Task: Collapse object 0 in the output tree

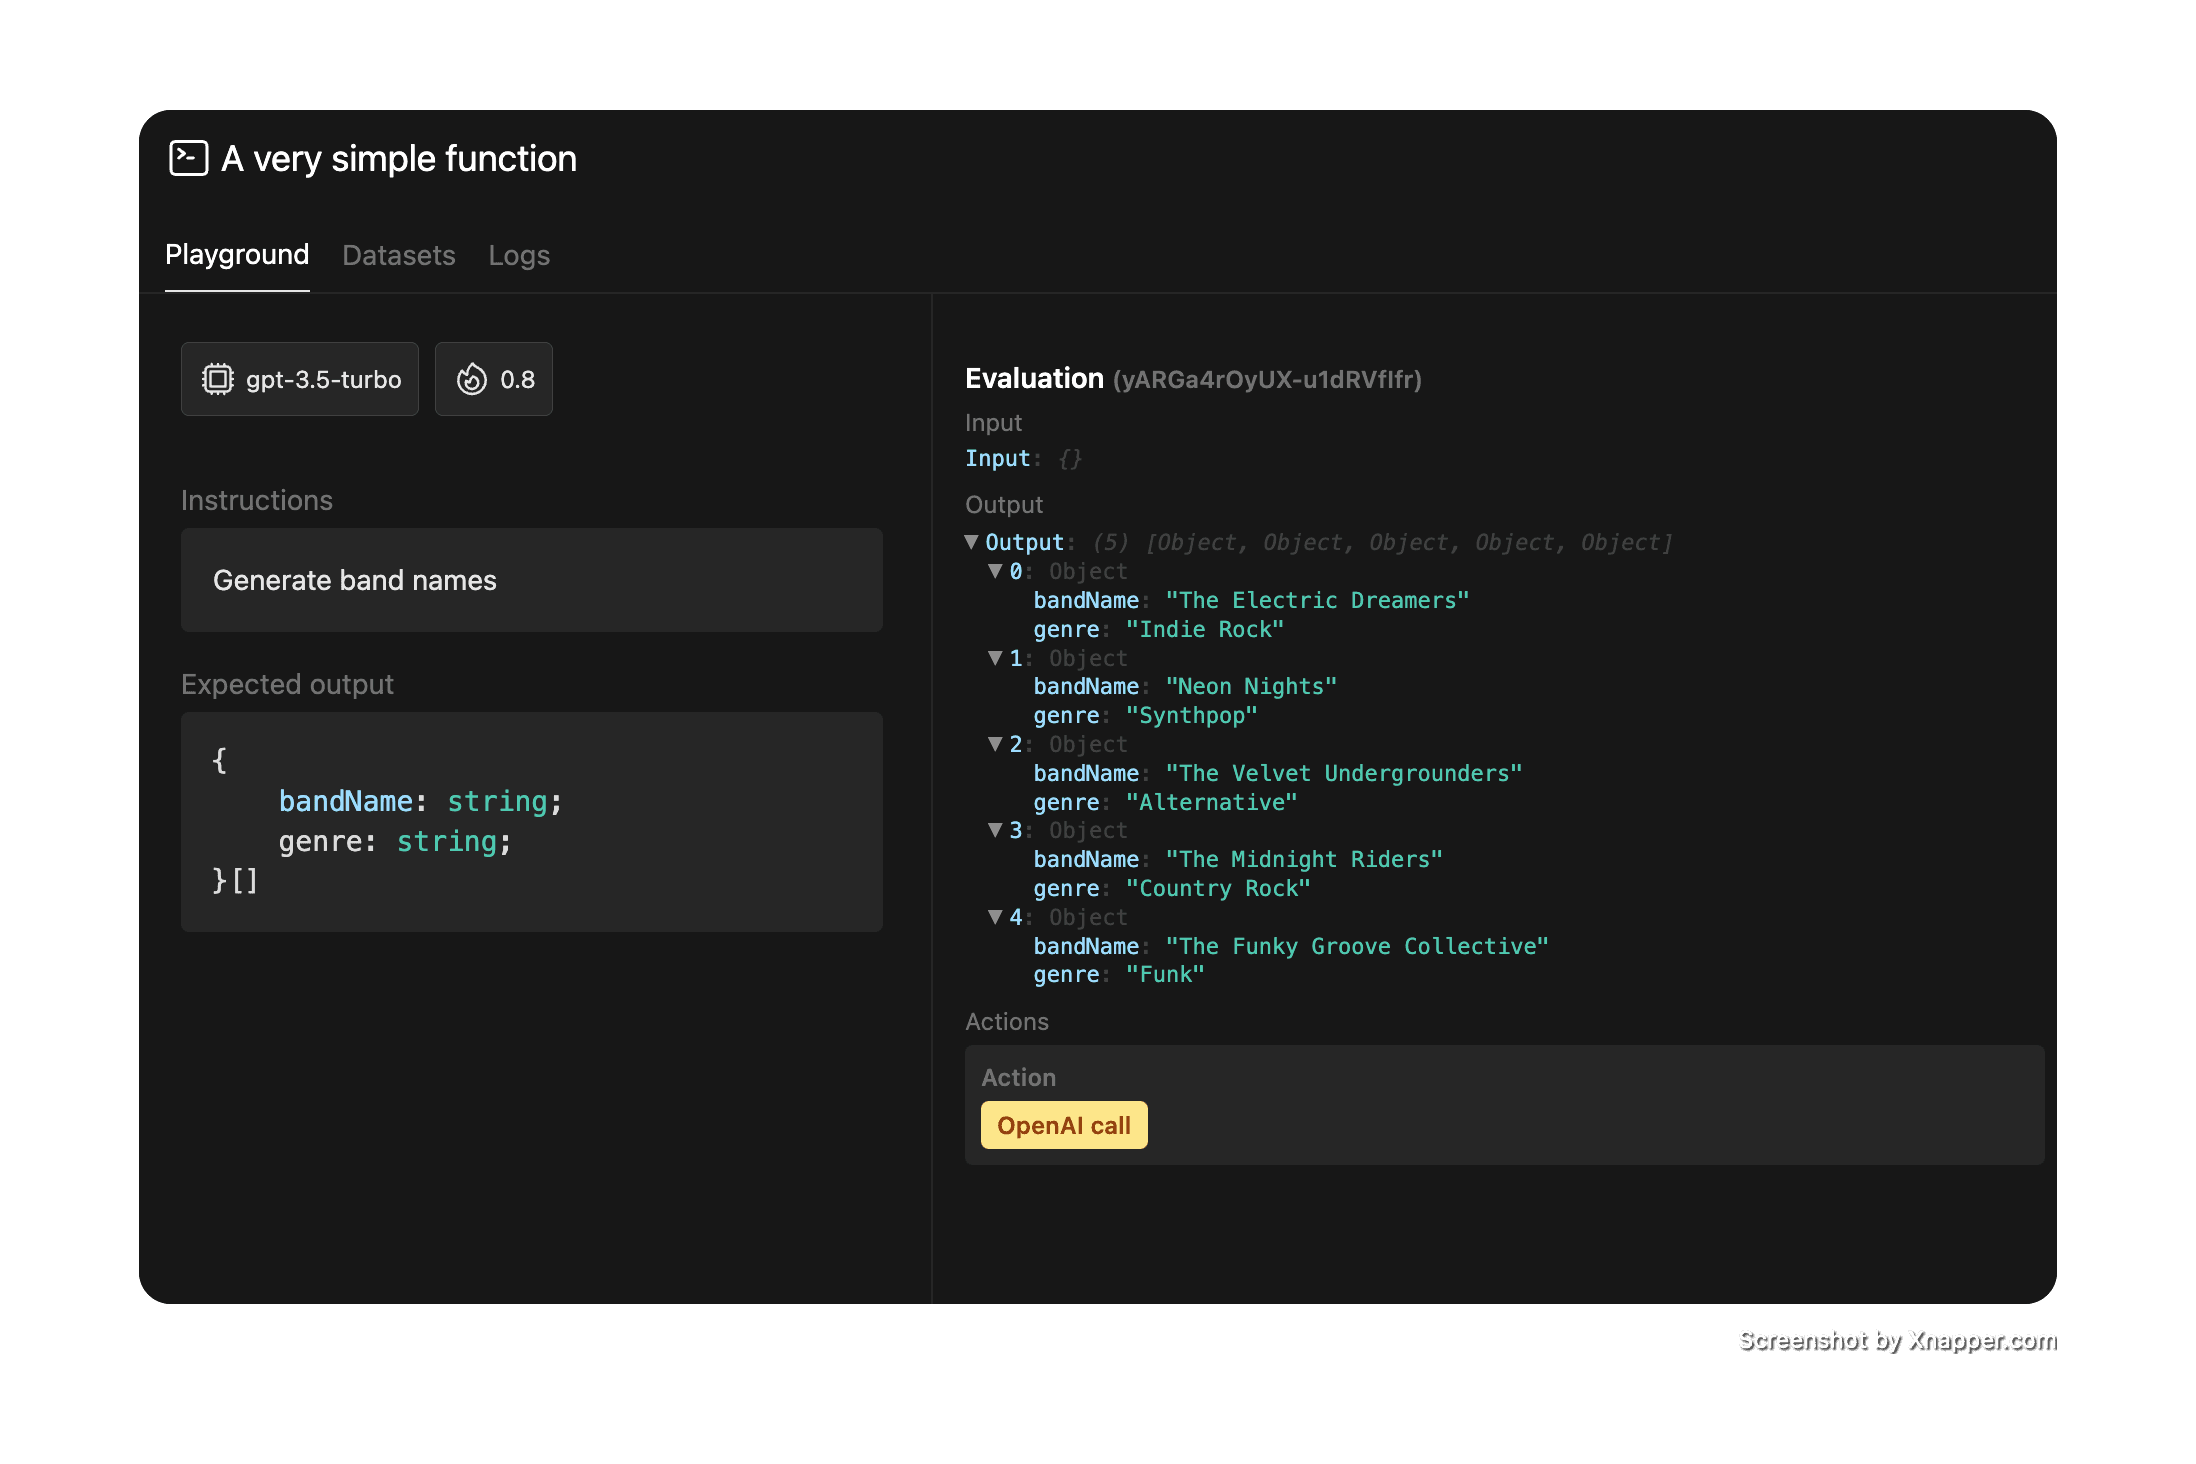Action: (995, 571)
